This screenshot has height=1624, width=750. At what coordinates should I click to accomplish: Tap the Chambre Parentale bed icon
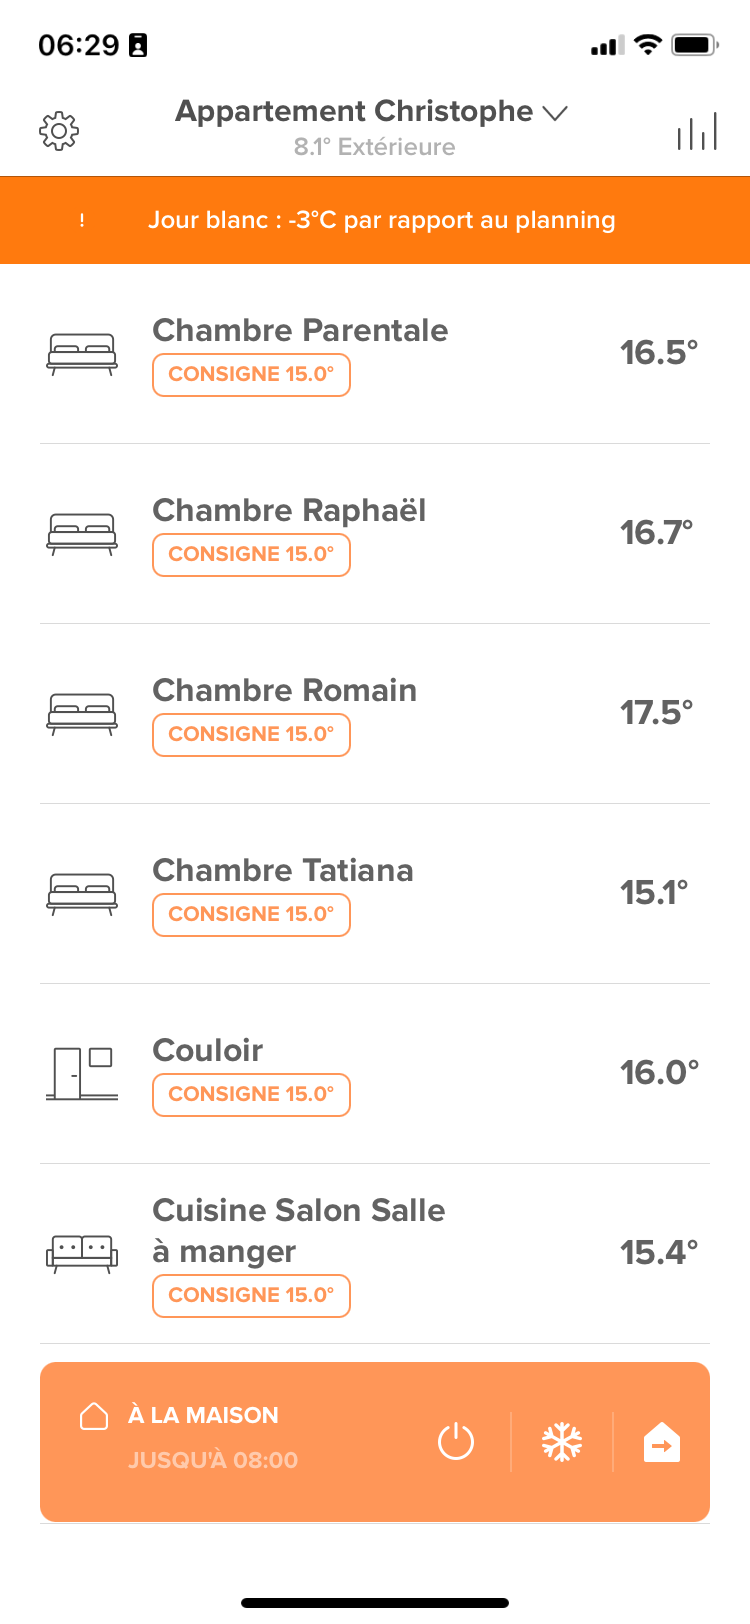click(x=82, y=354)
